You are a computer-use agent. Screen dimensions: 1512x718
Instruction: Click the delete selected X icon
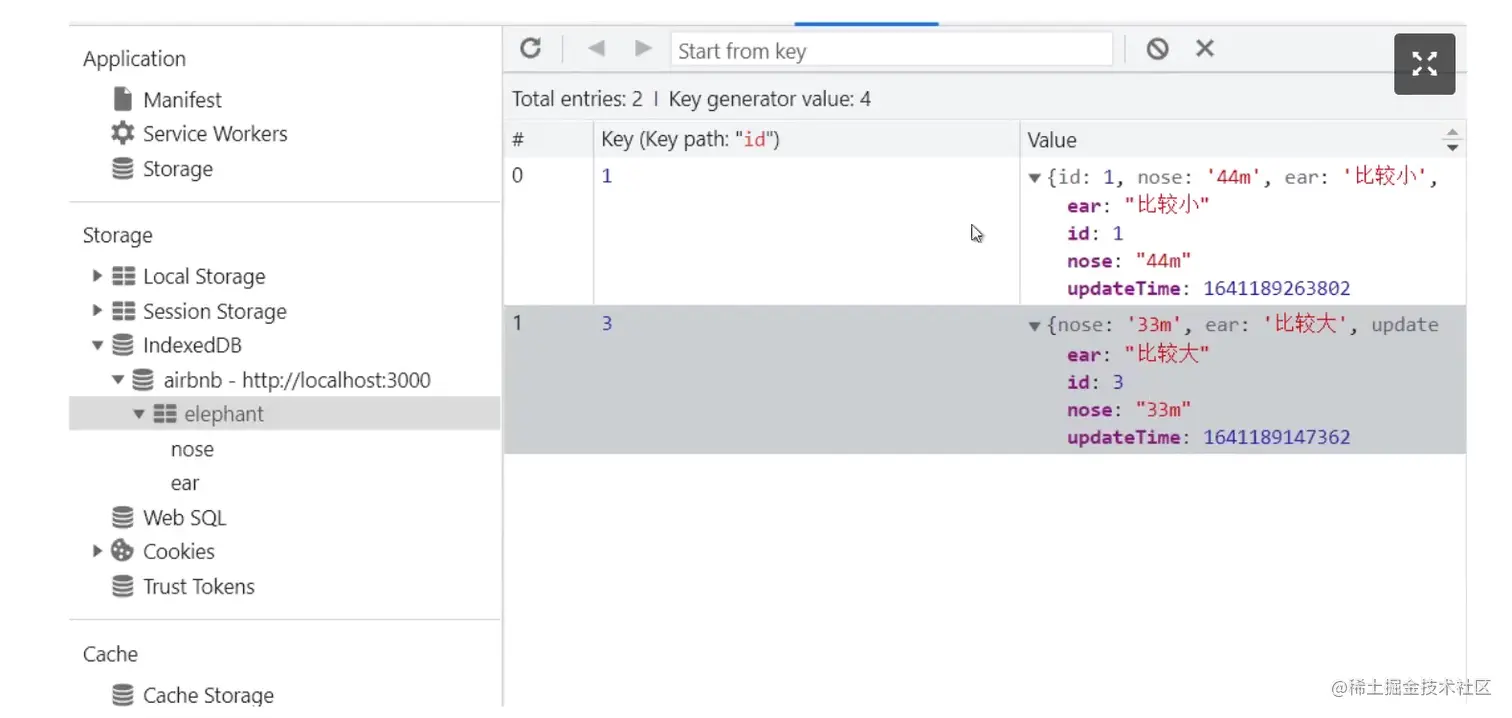1205,48
